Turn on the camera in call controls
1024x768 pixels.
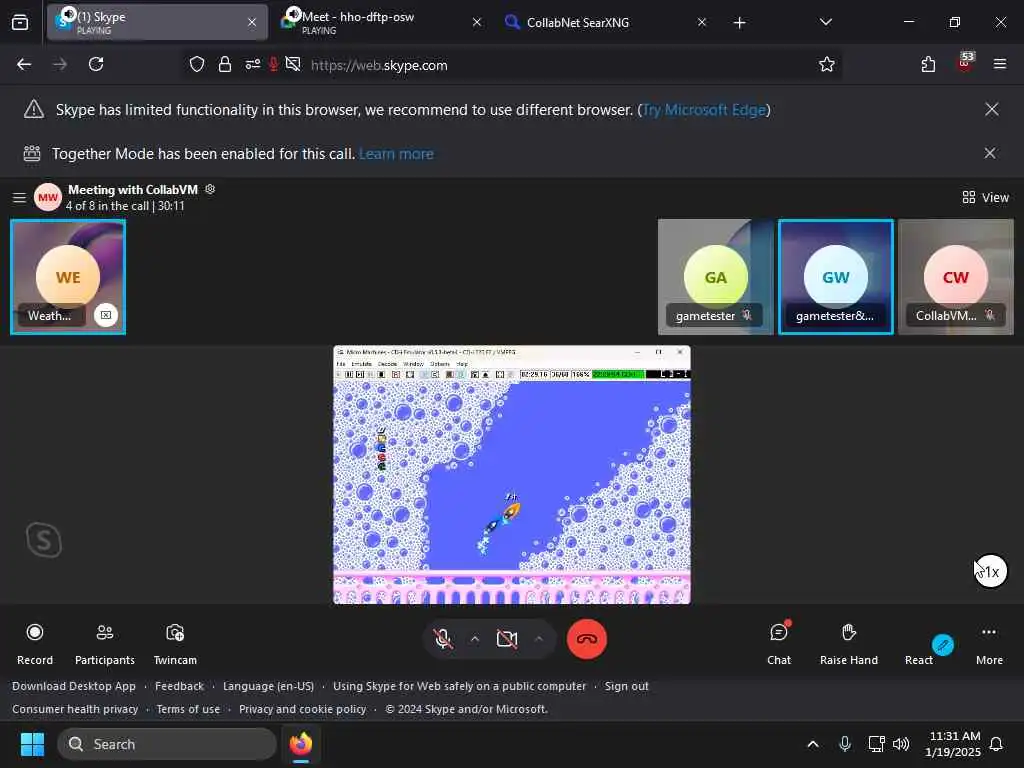coord(507,639)
